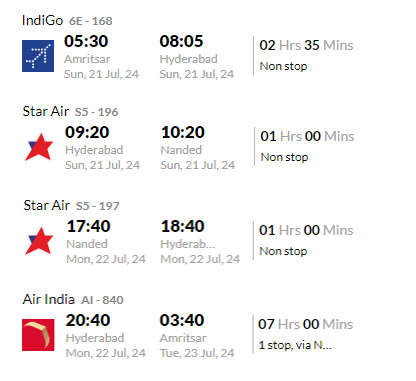416x381 pixels.
Task: Click the 07 Hrs 00 Mins duration
Action: [306, 324]
